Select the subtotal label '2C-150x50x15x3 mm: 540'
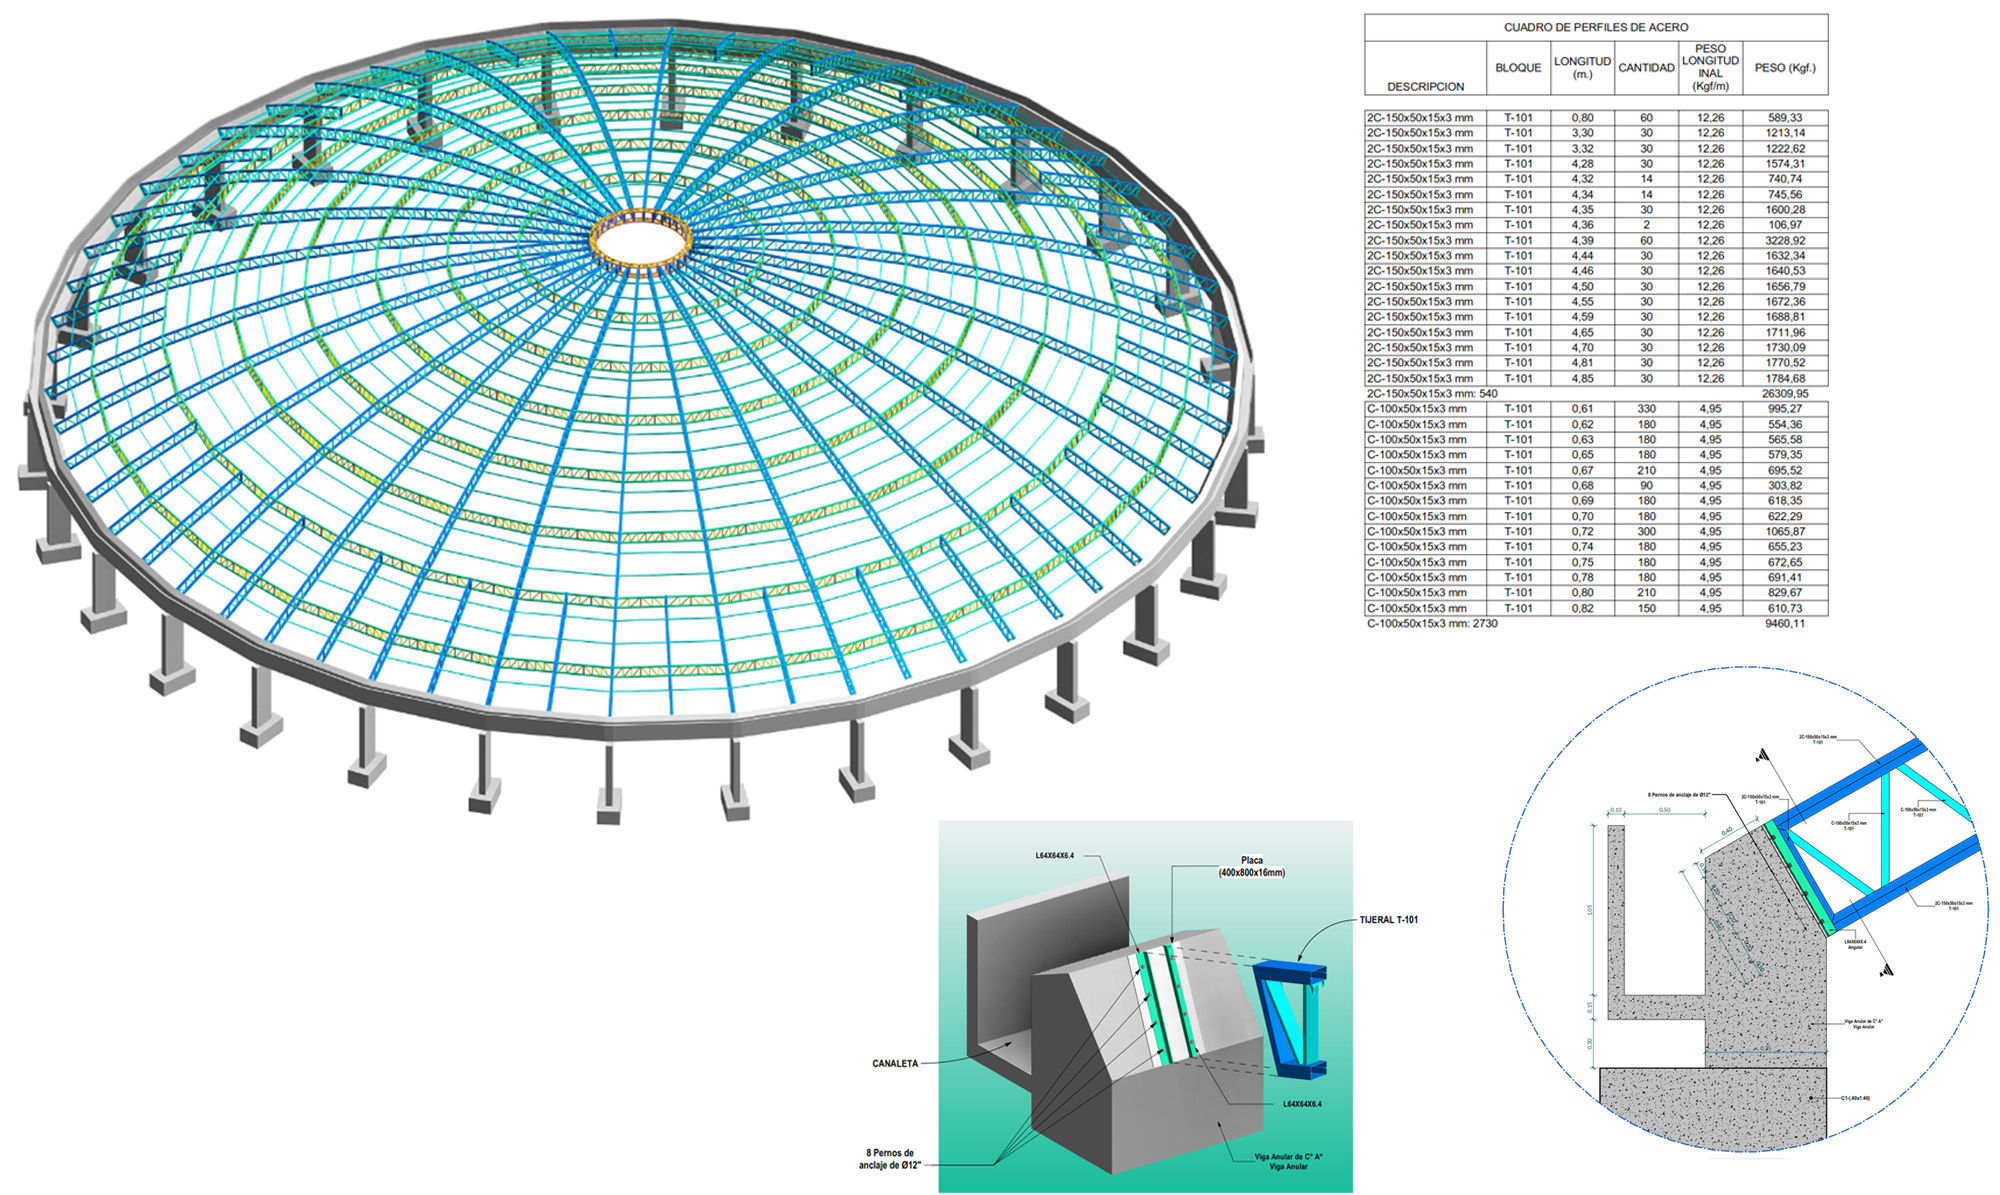The image size is (2000, 1195). point(1432,394)
